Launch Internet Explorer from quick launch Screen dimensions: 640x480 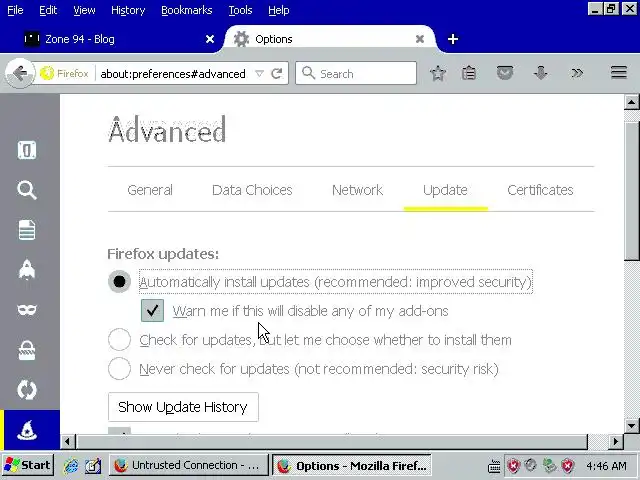coord(71,465)
